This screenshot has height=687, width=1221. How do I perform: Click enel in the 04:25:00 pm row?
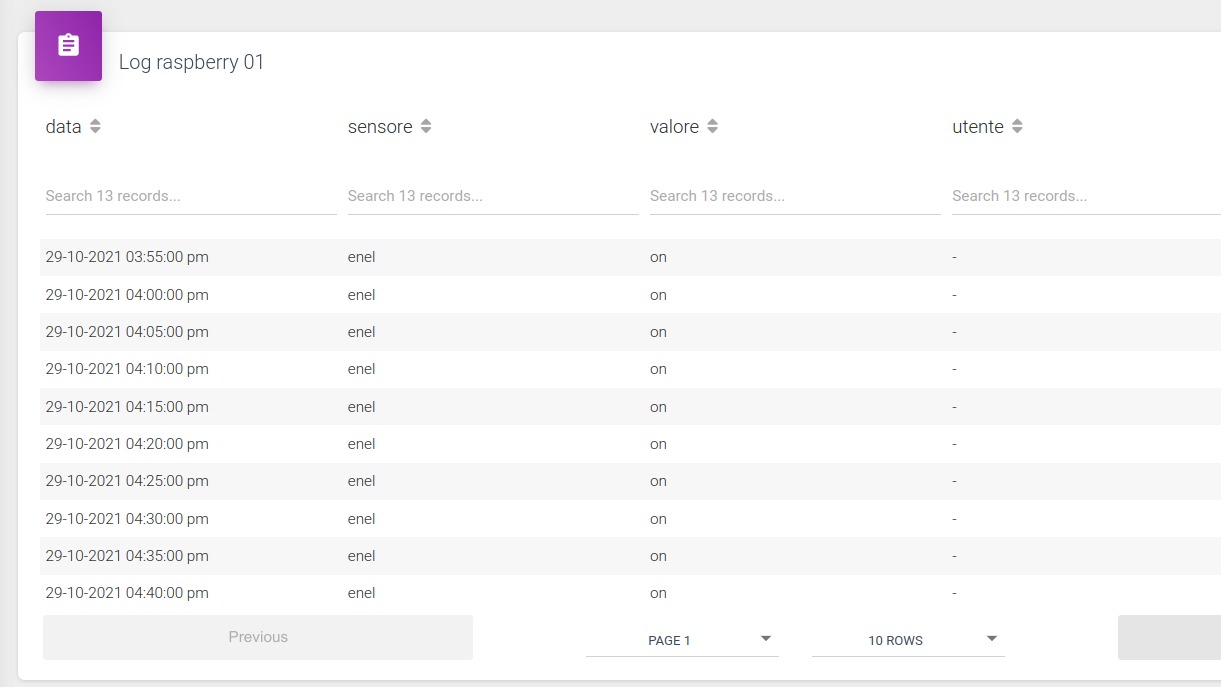click(x=361, y=481)
